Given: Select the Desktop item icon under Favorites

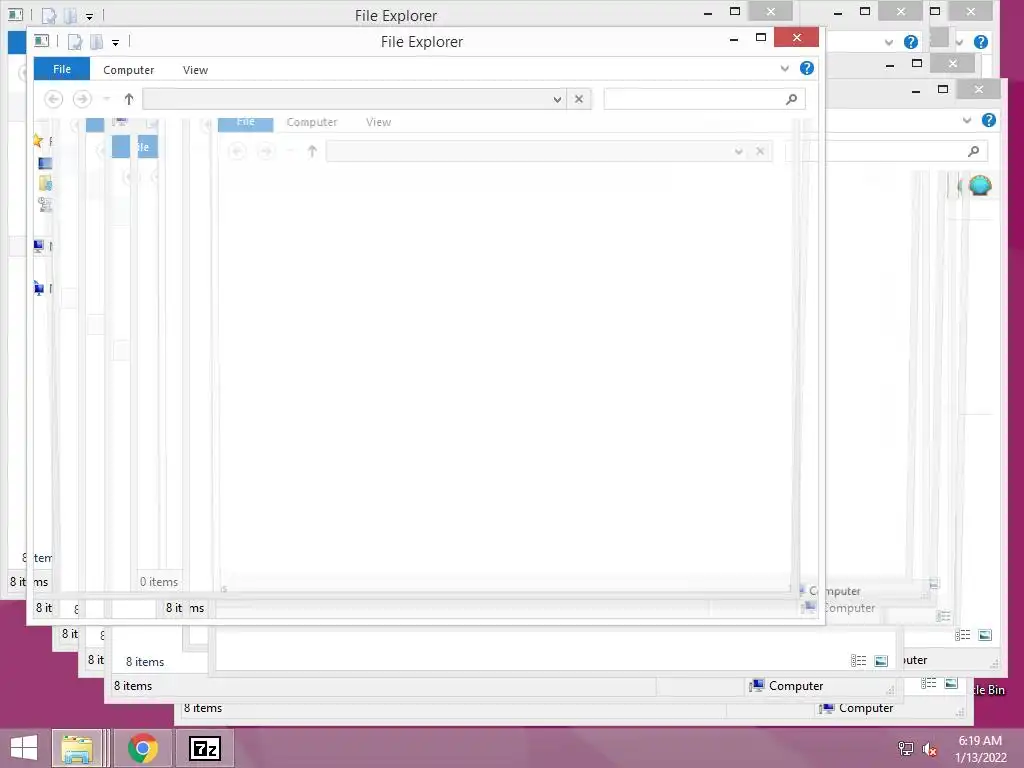Looking at the screenshot, I should [x=45, y=163].
